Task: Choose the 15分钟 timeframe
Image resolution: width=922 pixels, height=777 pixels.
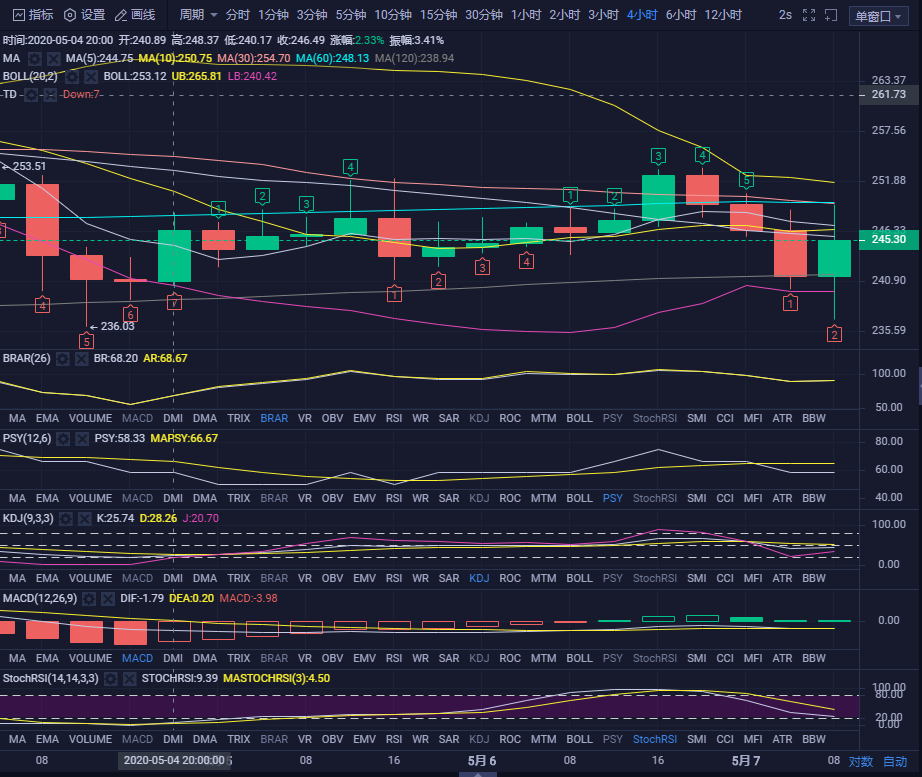Action: [438, 15]
